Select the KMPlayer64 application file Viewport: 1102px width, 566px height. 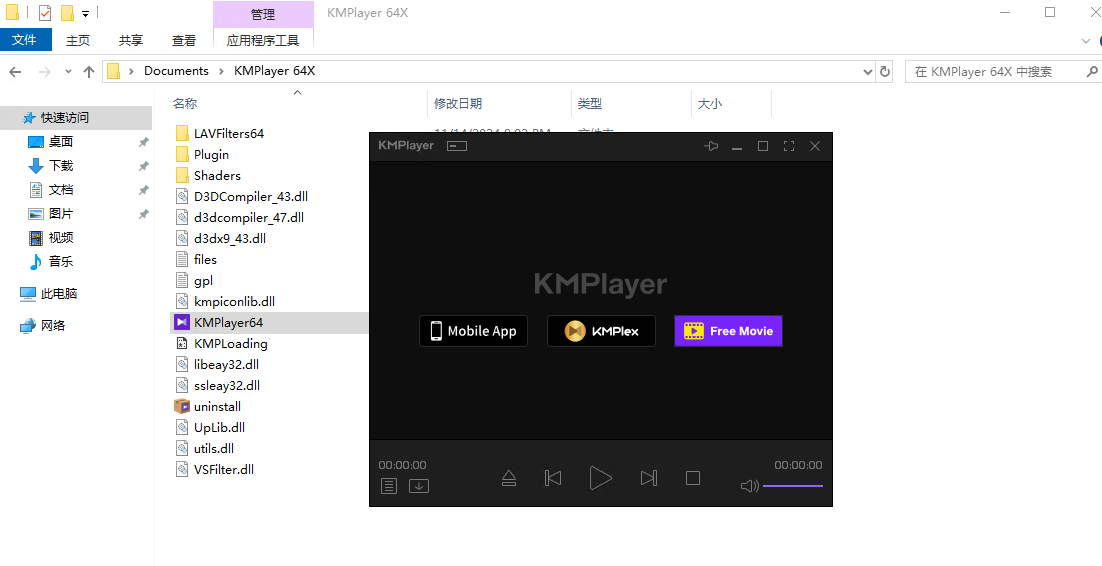(x=228, y=323)
